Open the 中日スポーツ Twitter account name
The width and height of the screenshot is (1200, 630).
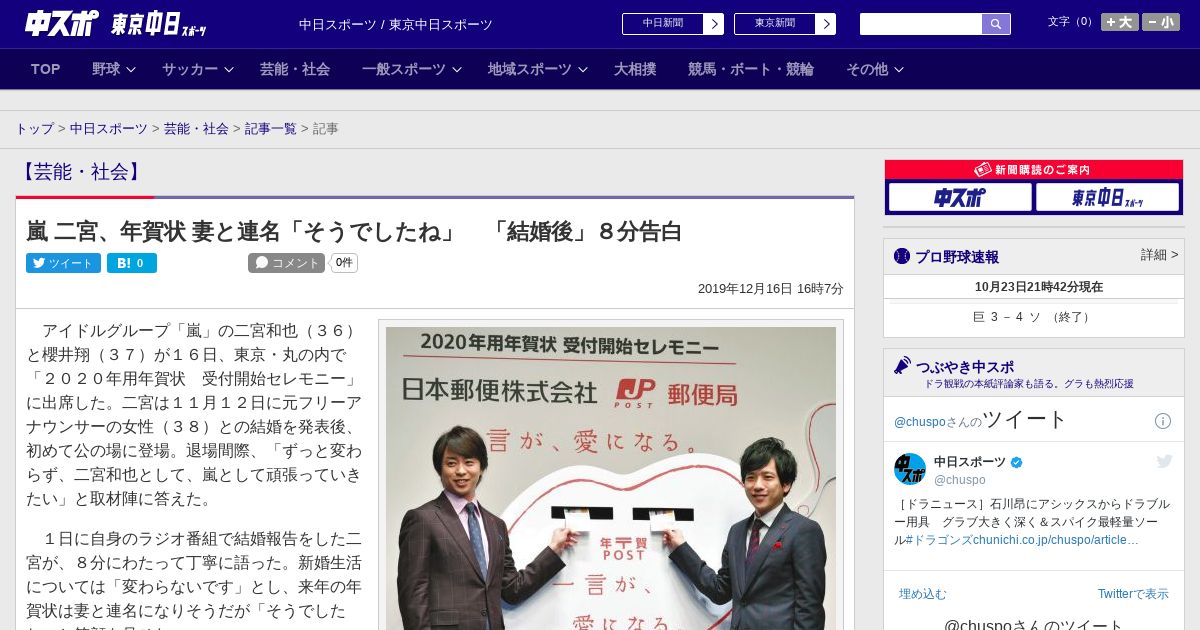[970, 462]
